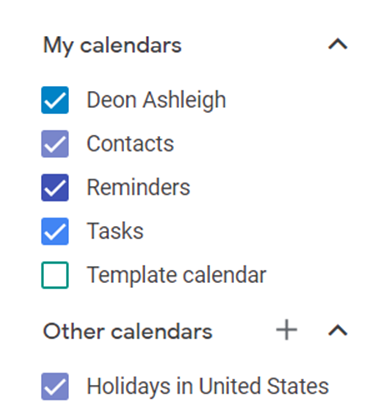Collapse the Other calendars section chevron

338,330
